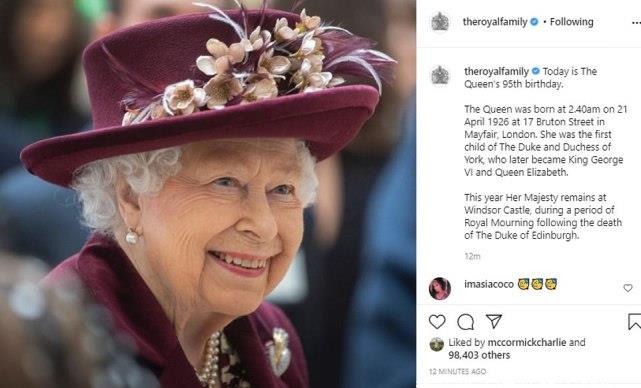This screenshot has height=388, width=641.
Task: Like the post with the heart icon
Action: (437, 322)
